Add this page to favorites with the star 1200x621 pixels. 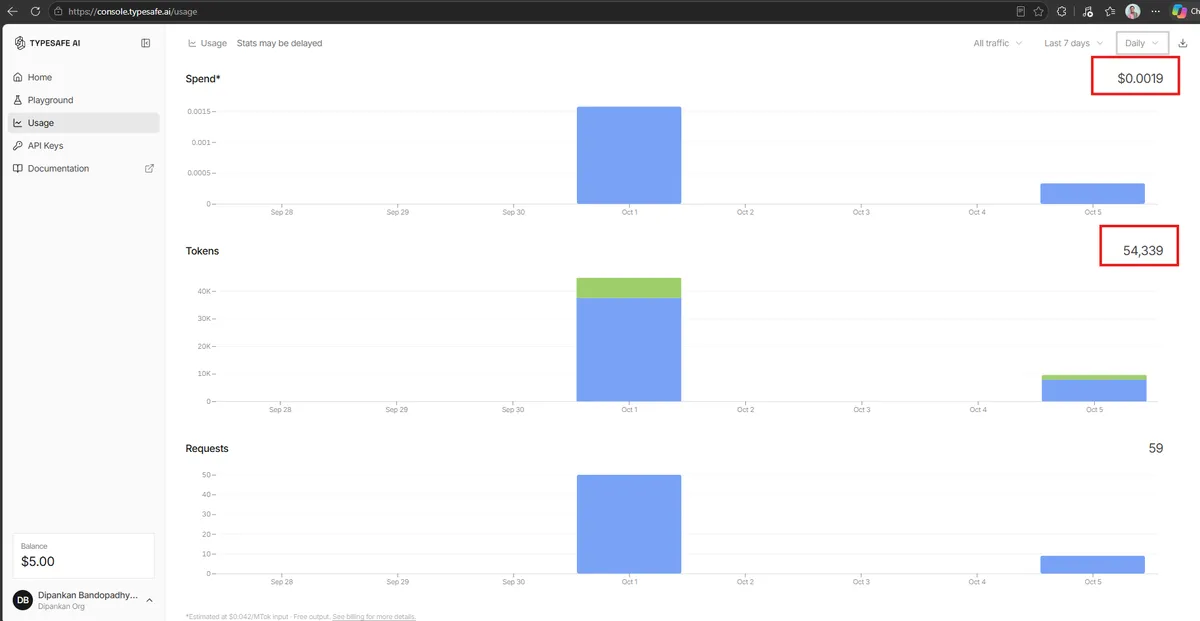tap(1039, 11)
